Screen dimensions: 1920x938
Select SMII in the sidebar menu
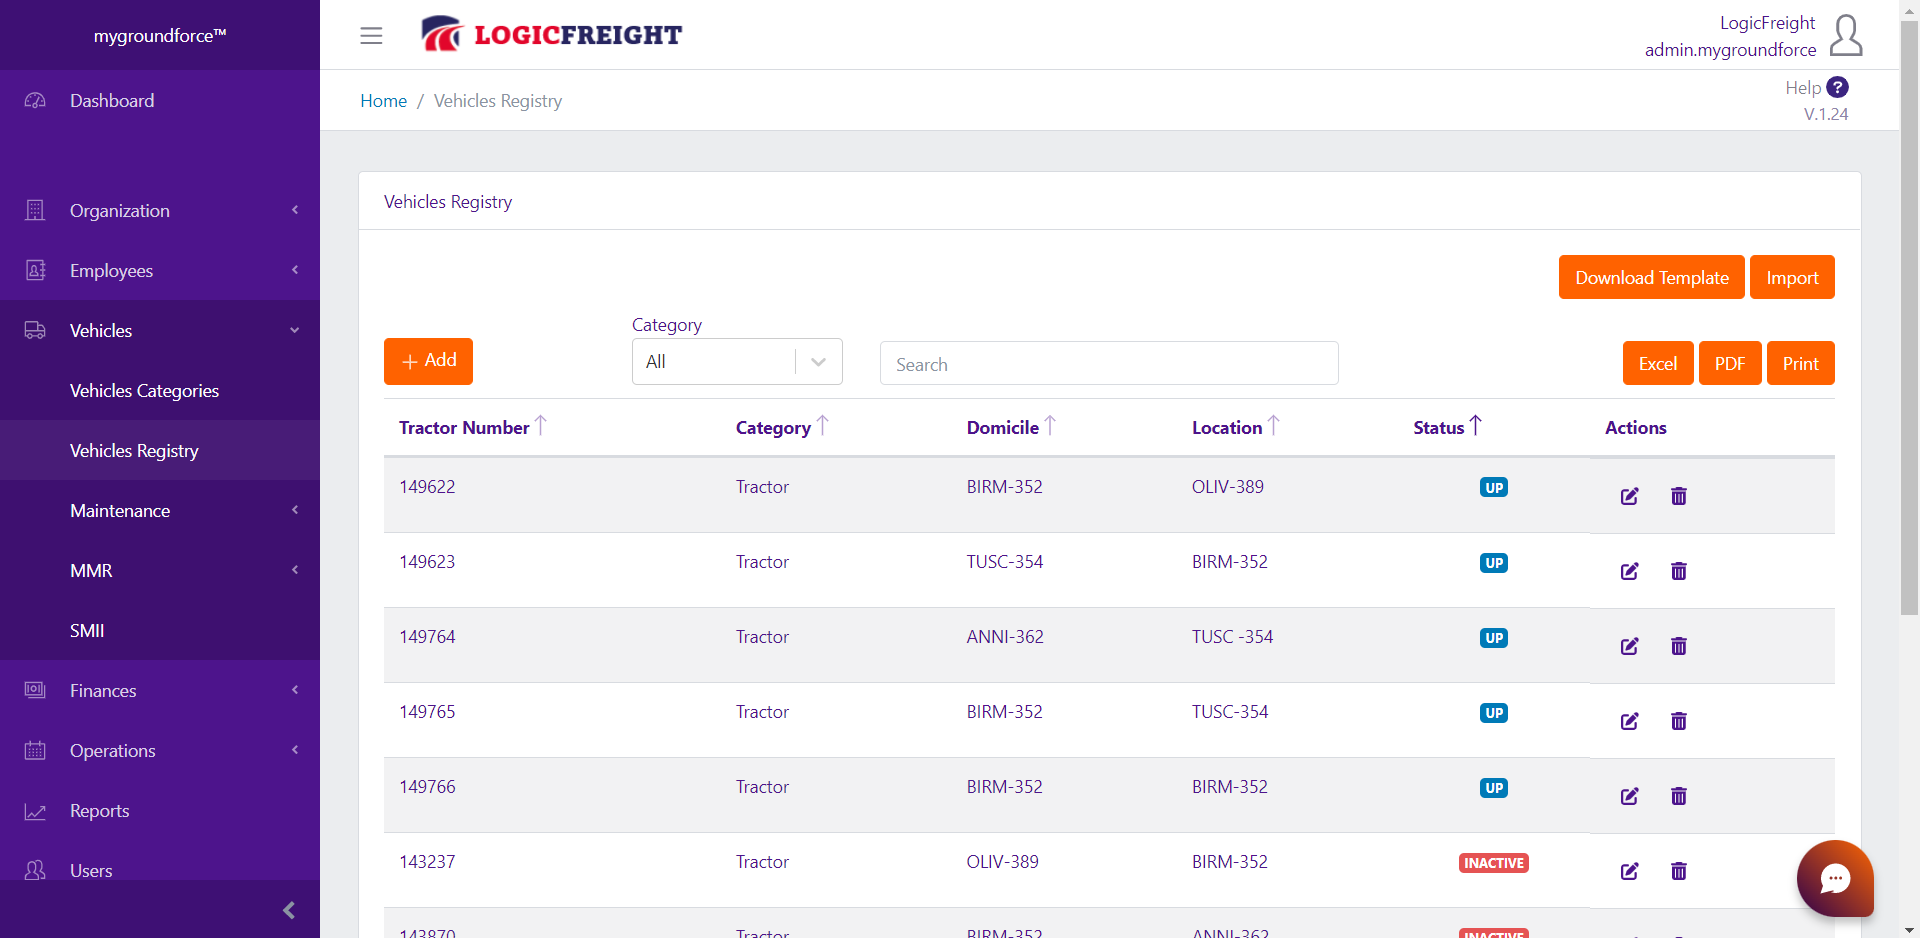pos(87,630)
